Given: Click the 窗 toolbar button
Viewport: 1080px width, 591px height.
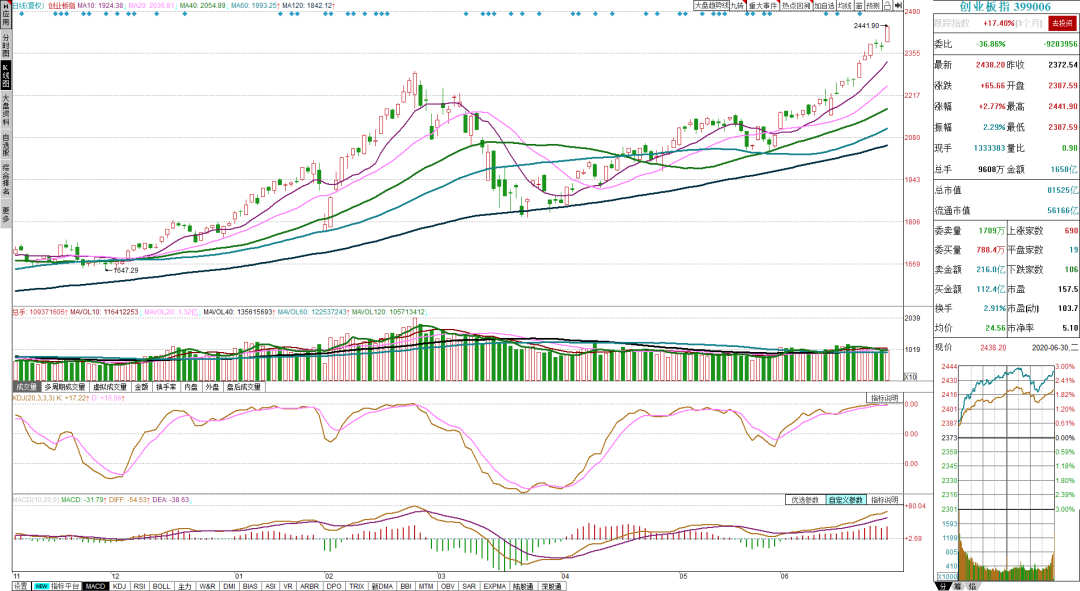Looking at the screenshot, I should tap(859, 5).
